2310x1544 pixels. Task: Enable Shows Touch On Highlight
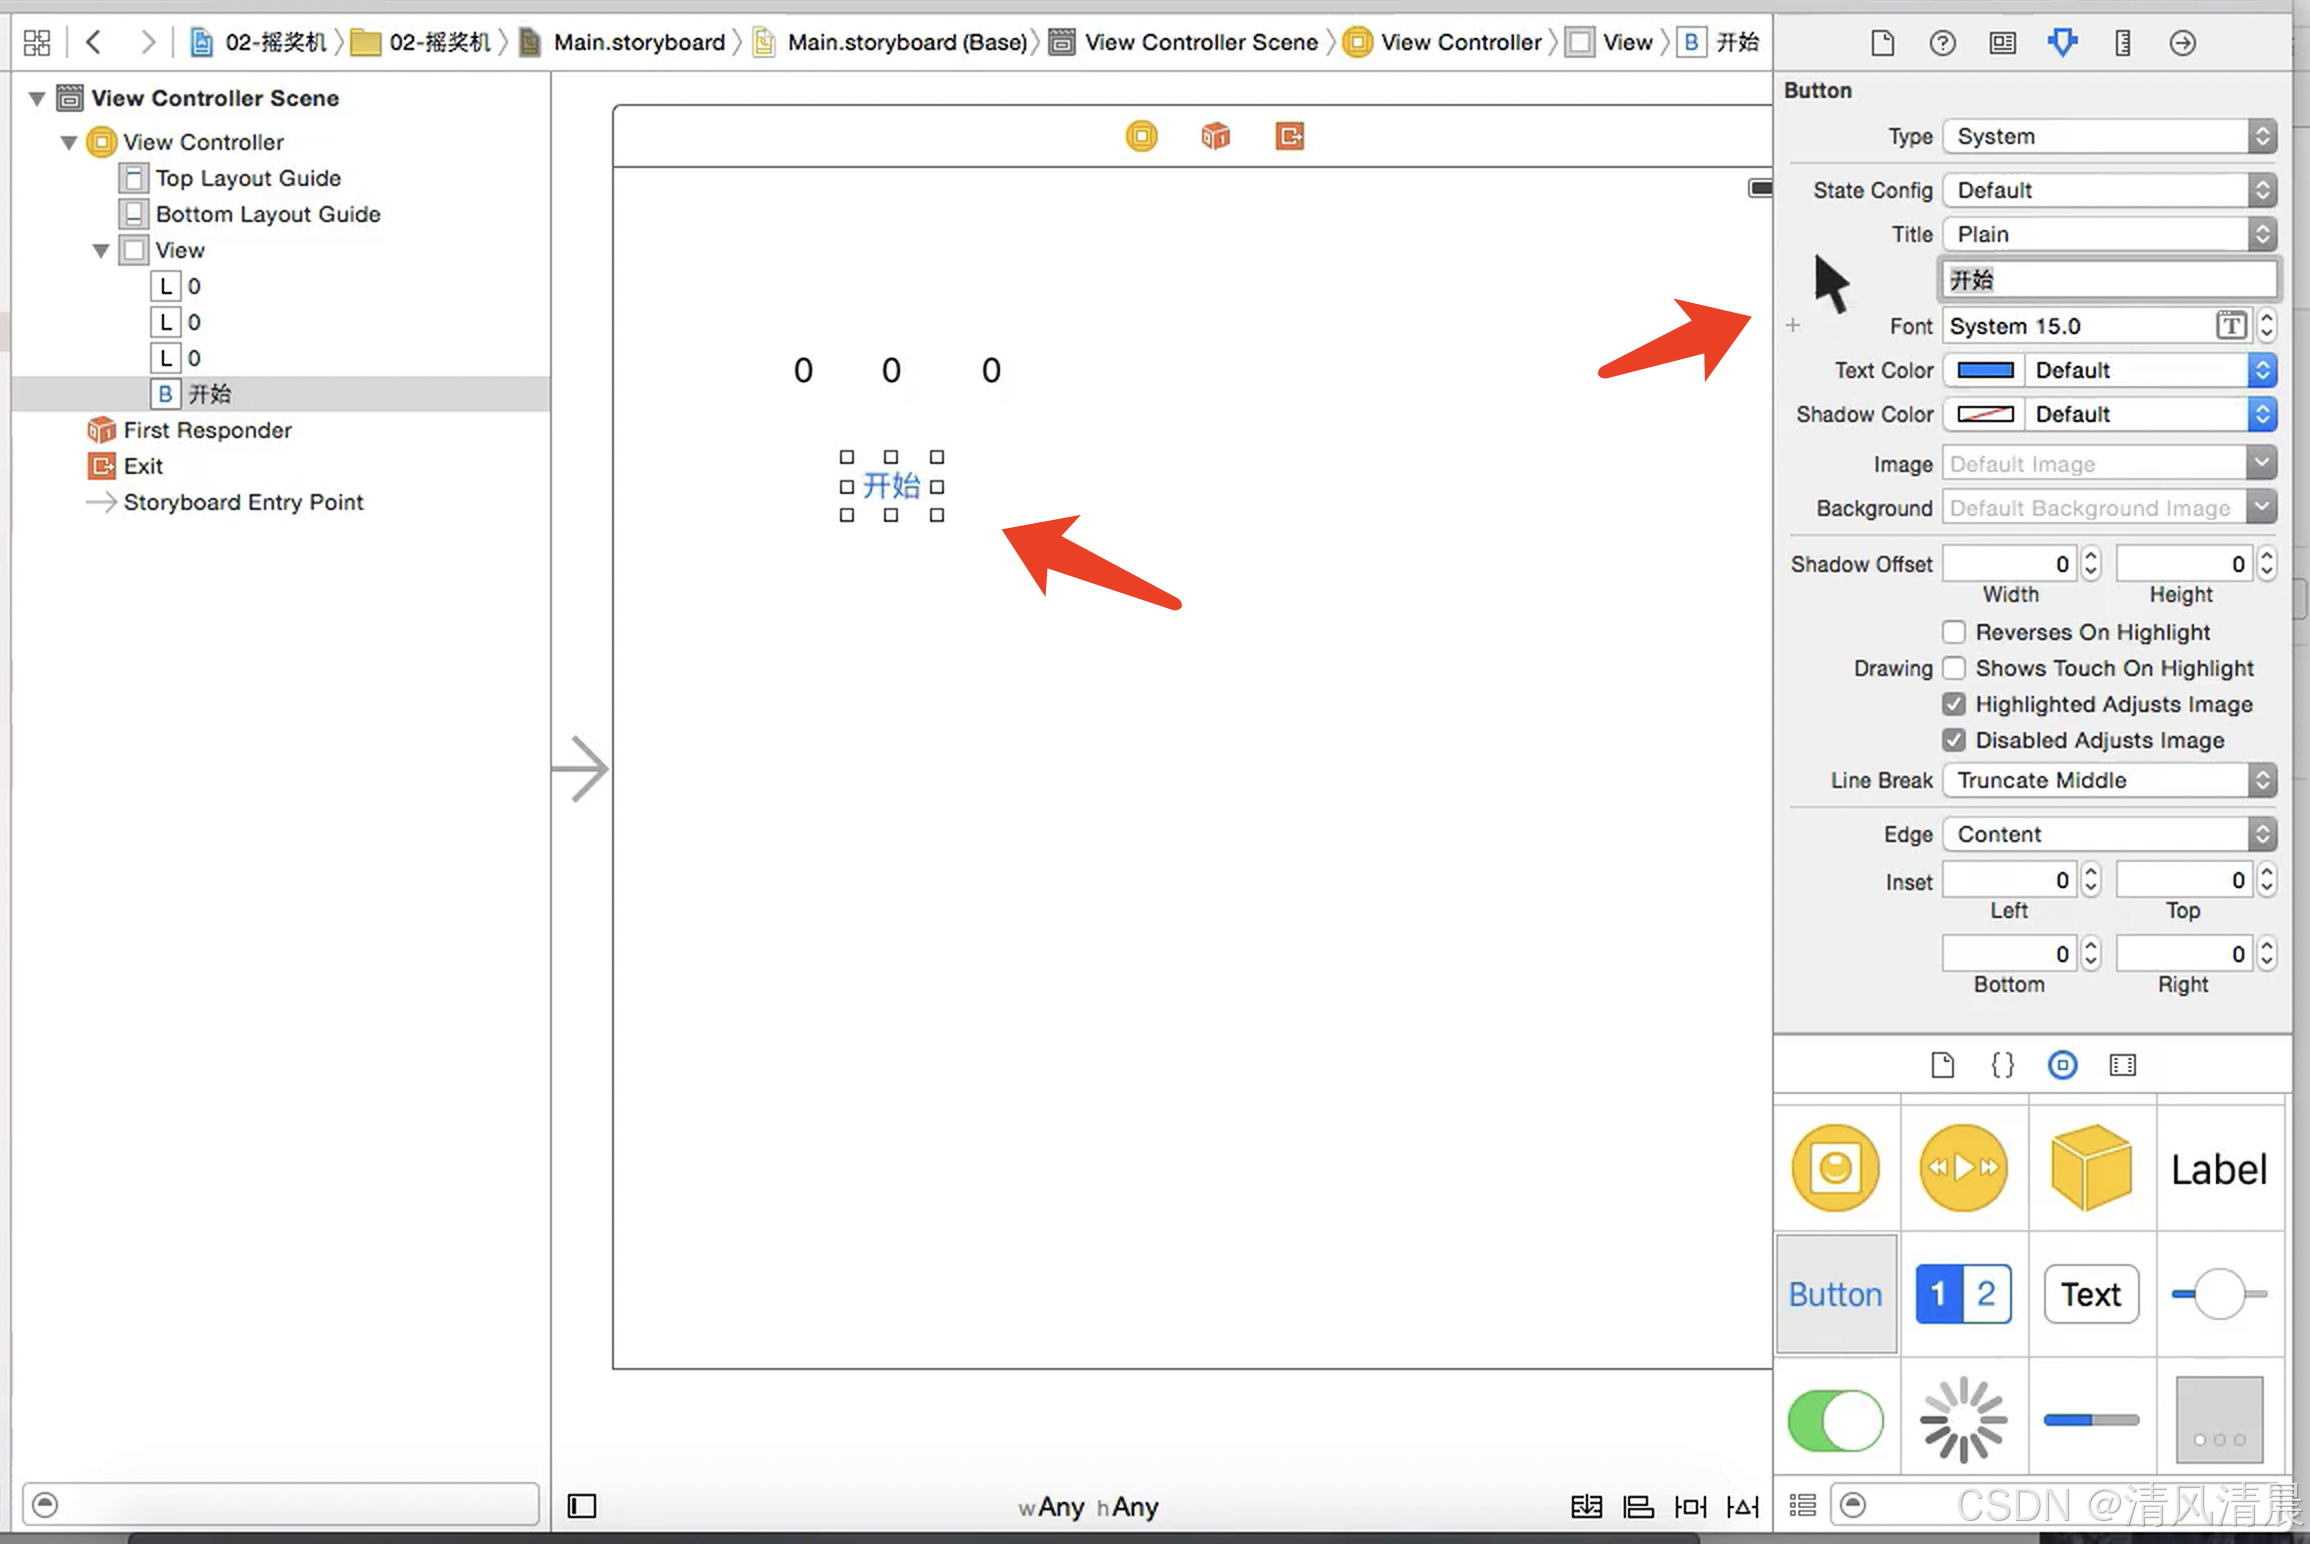[1953, 668]
